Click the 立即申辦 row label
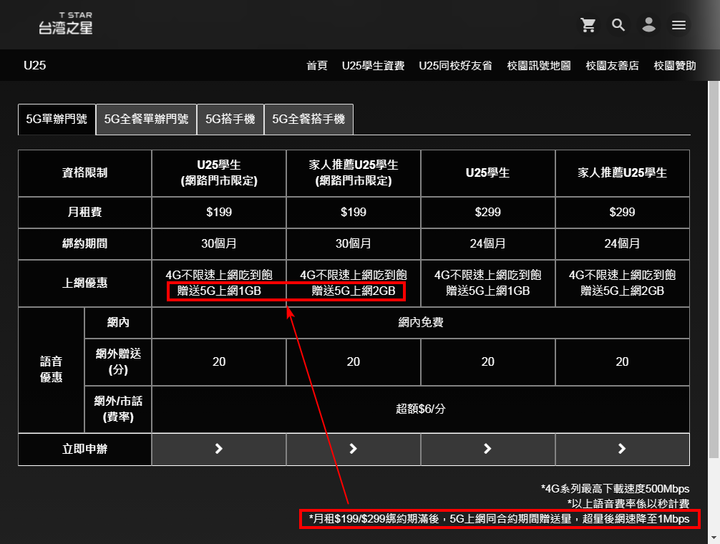720x544 pixels. coord(84,449)
